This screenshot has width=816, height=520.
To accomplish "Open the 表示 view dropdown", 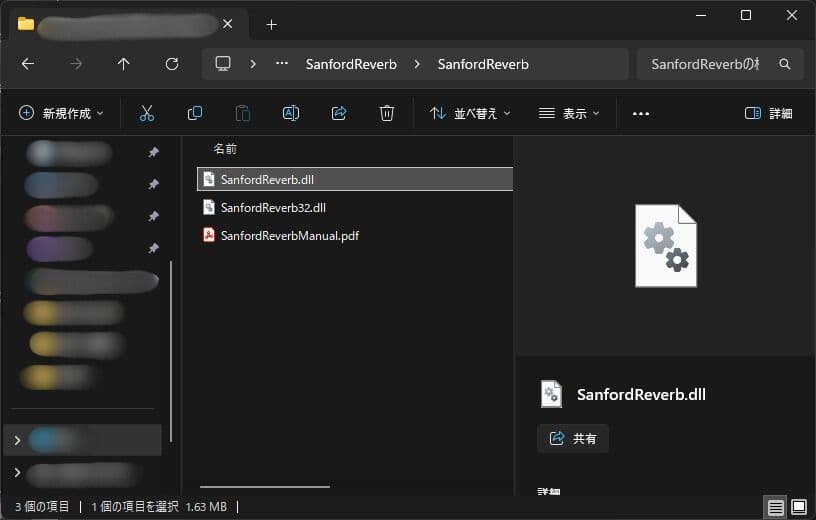I will [569, 114].
